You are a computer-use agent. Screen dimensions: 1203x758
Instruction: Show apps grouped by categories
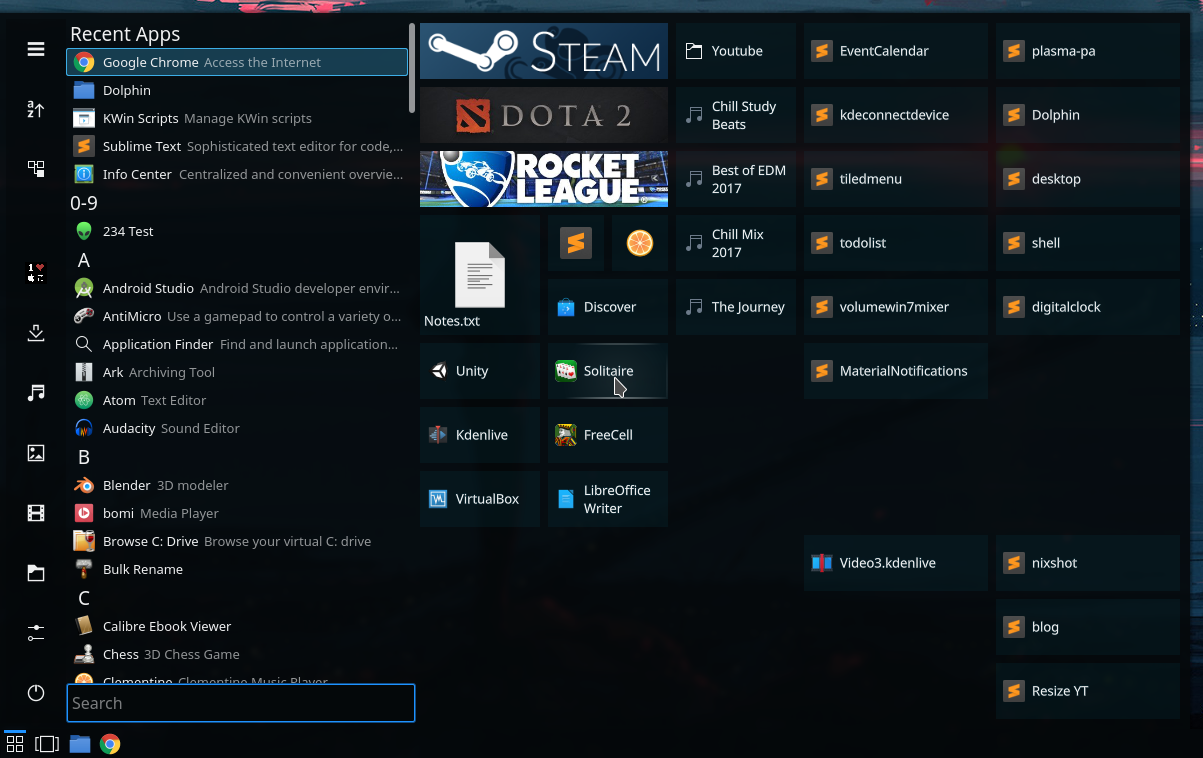[36, 169]
